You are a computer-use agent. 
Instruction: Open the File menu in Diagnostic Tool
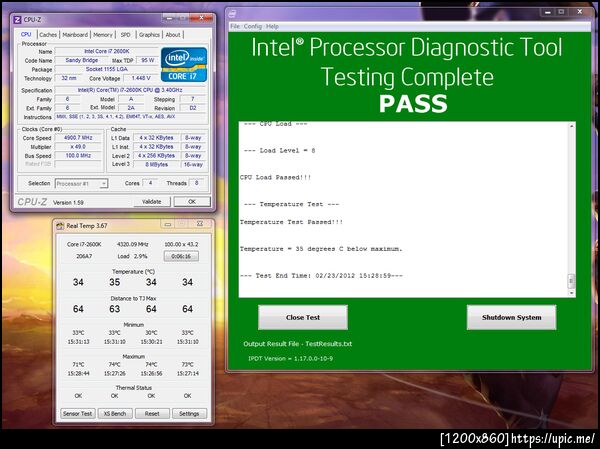(x=235, y=26)
